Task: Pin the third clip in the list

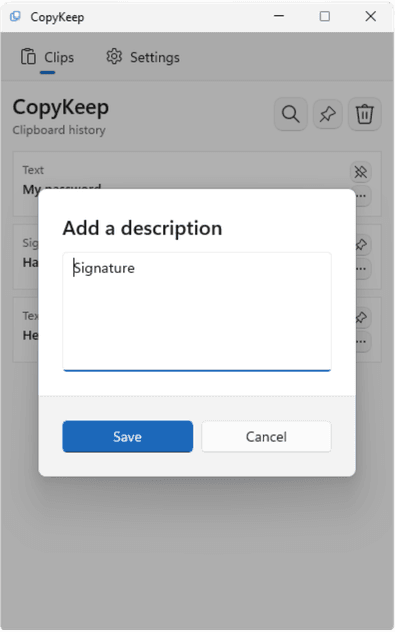Action: [361, 318]
